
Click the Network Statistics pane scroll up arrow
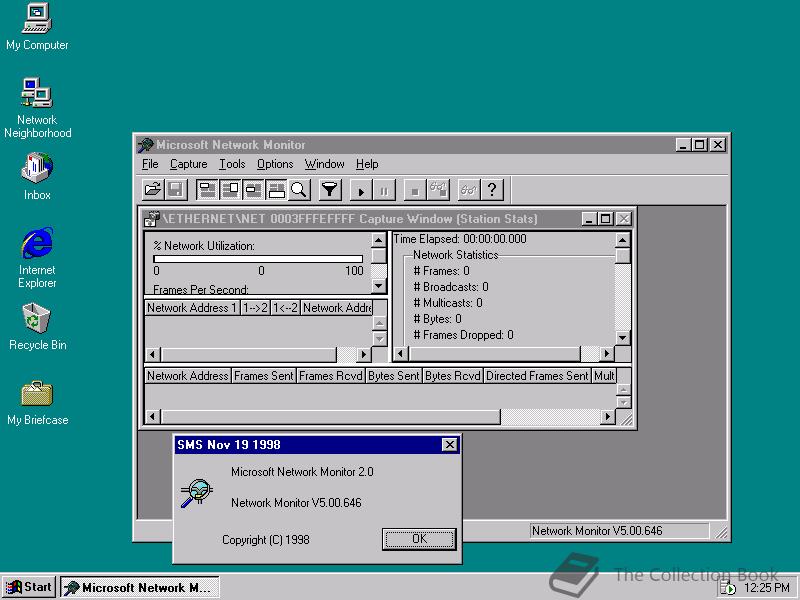622,240
